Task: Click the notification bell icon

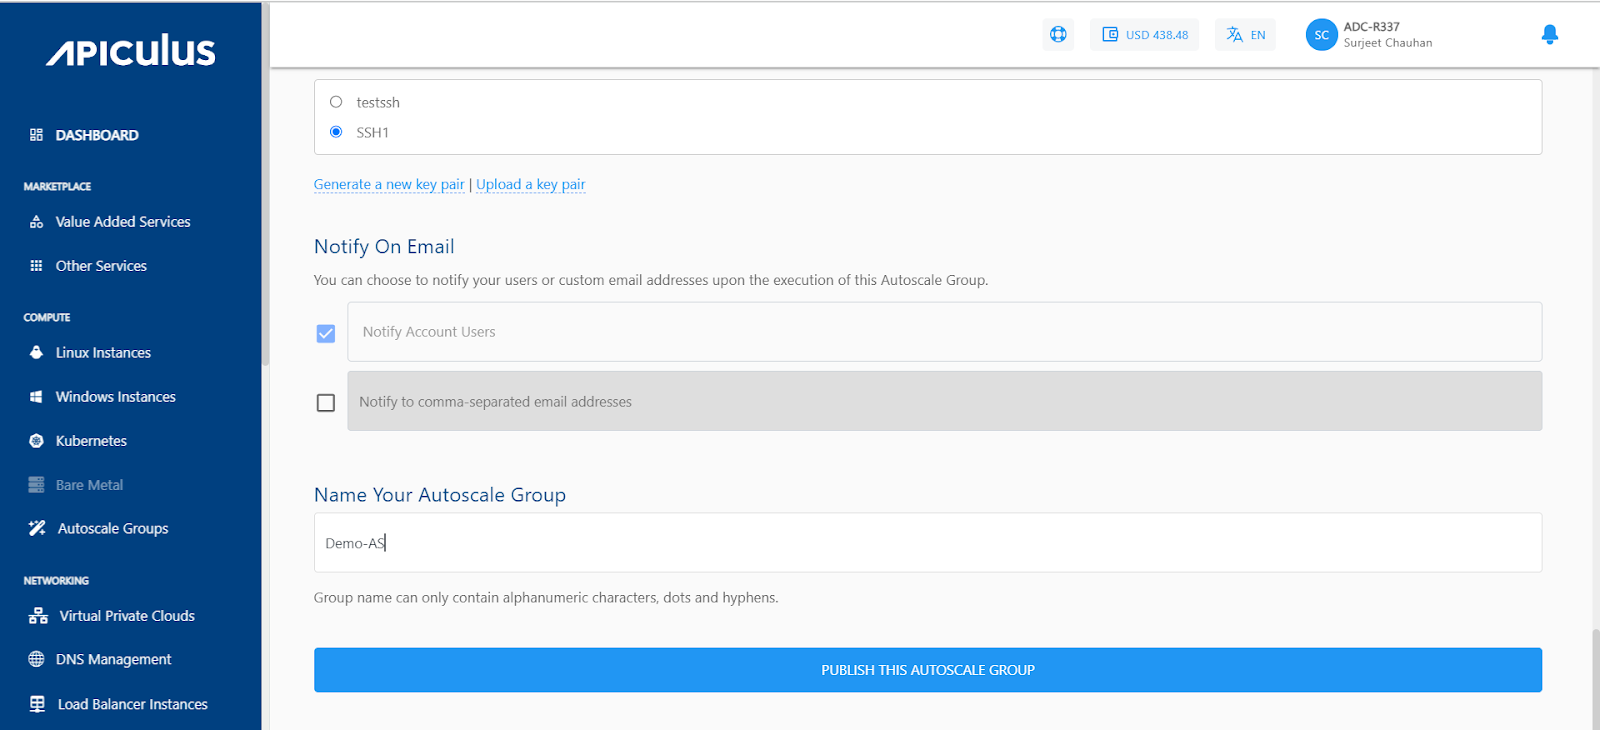Action: point(1549,35)
